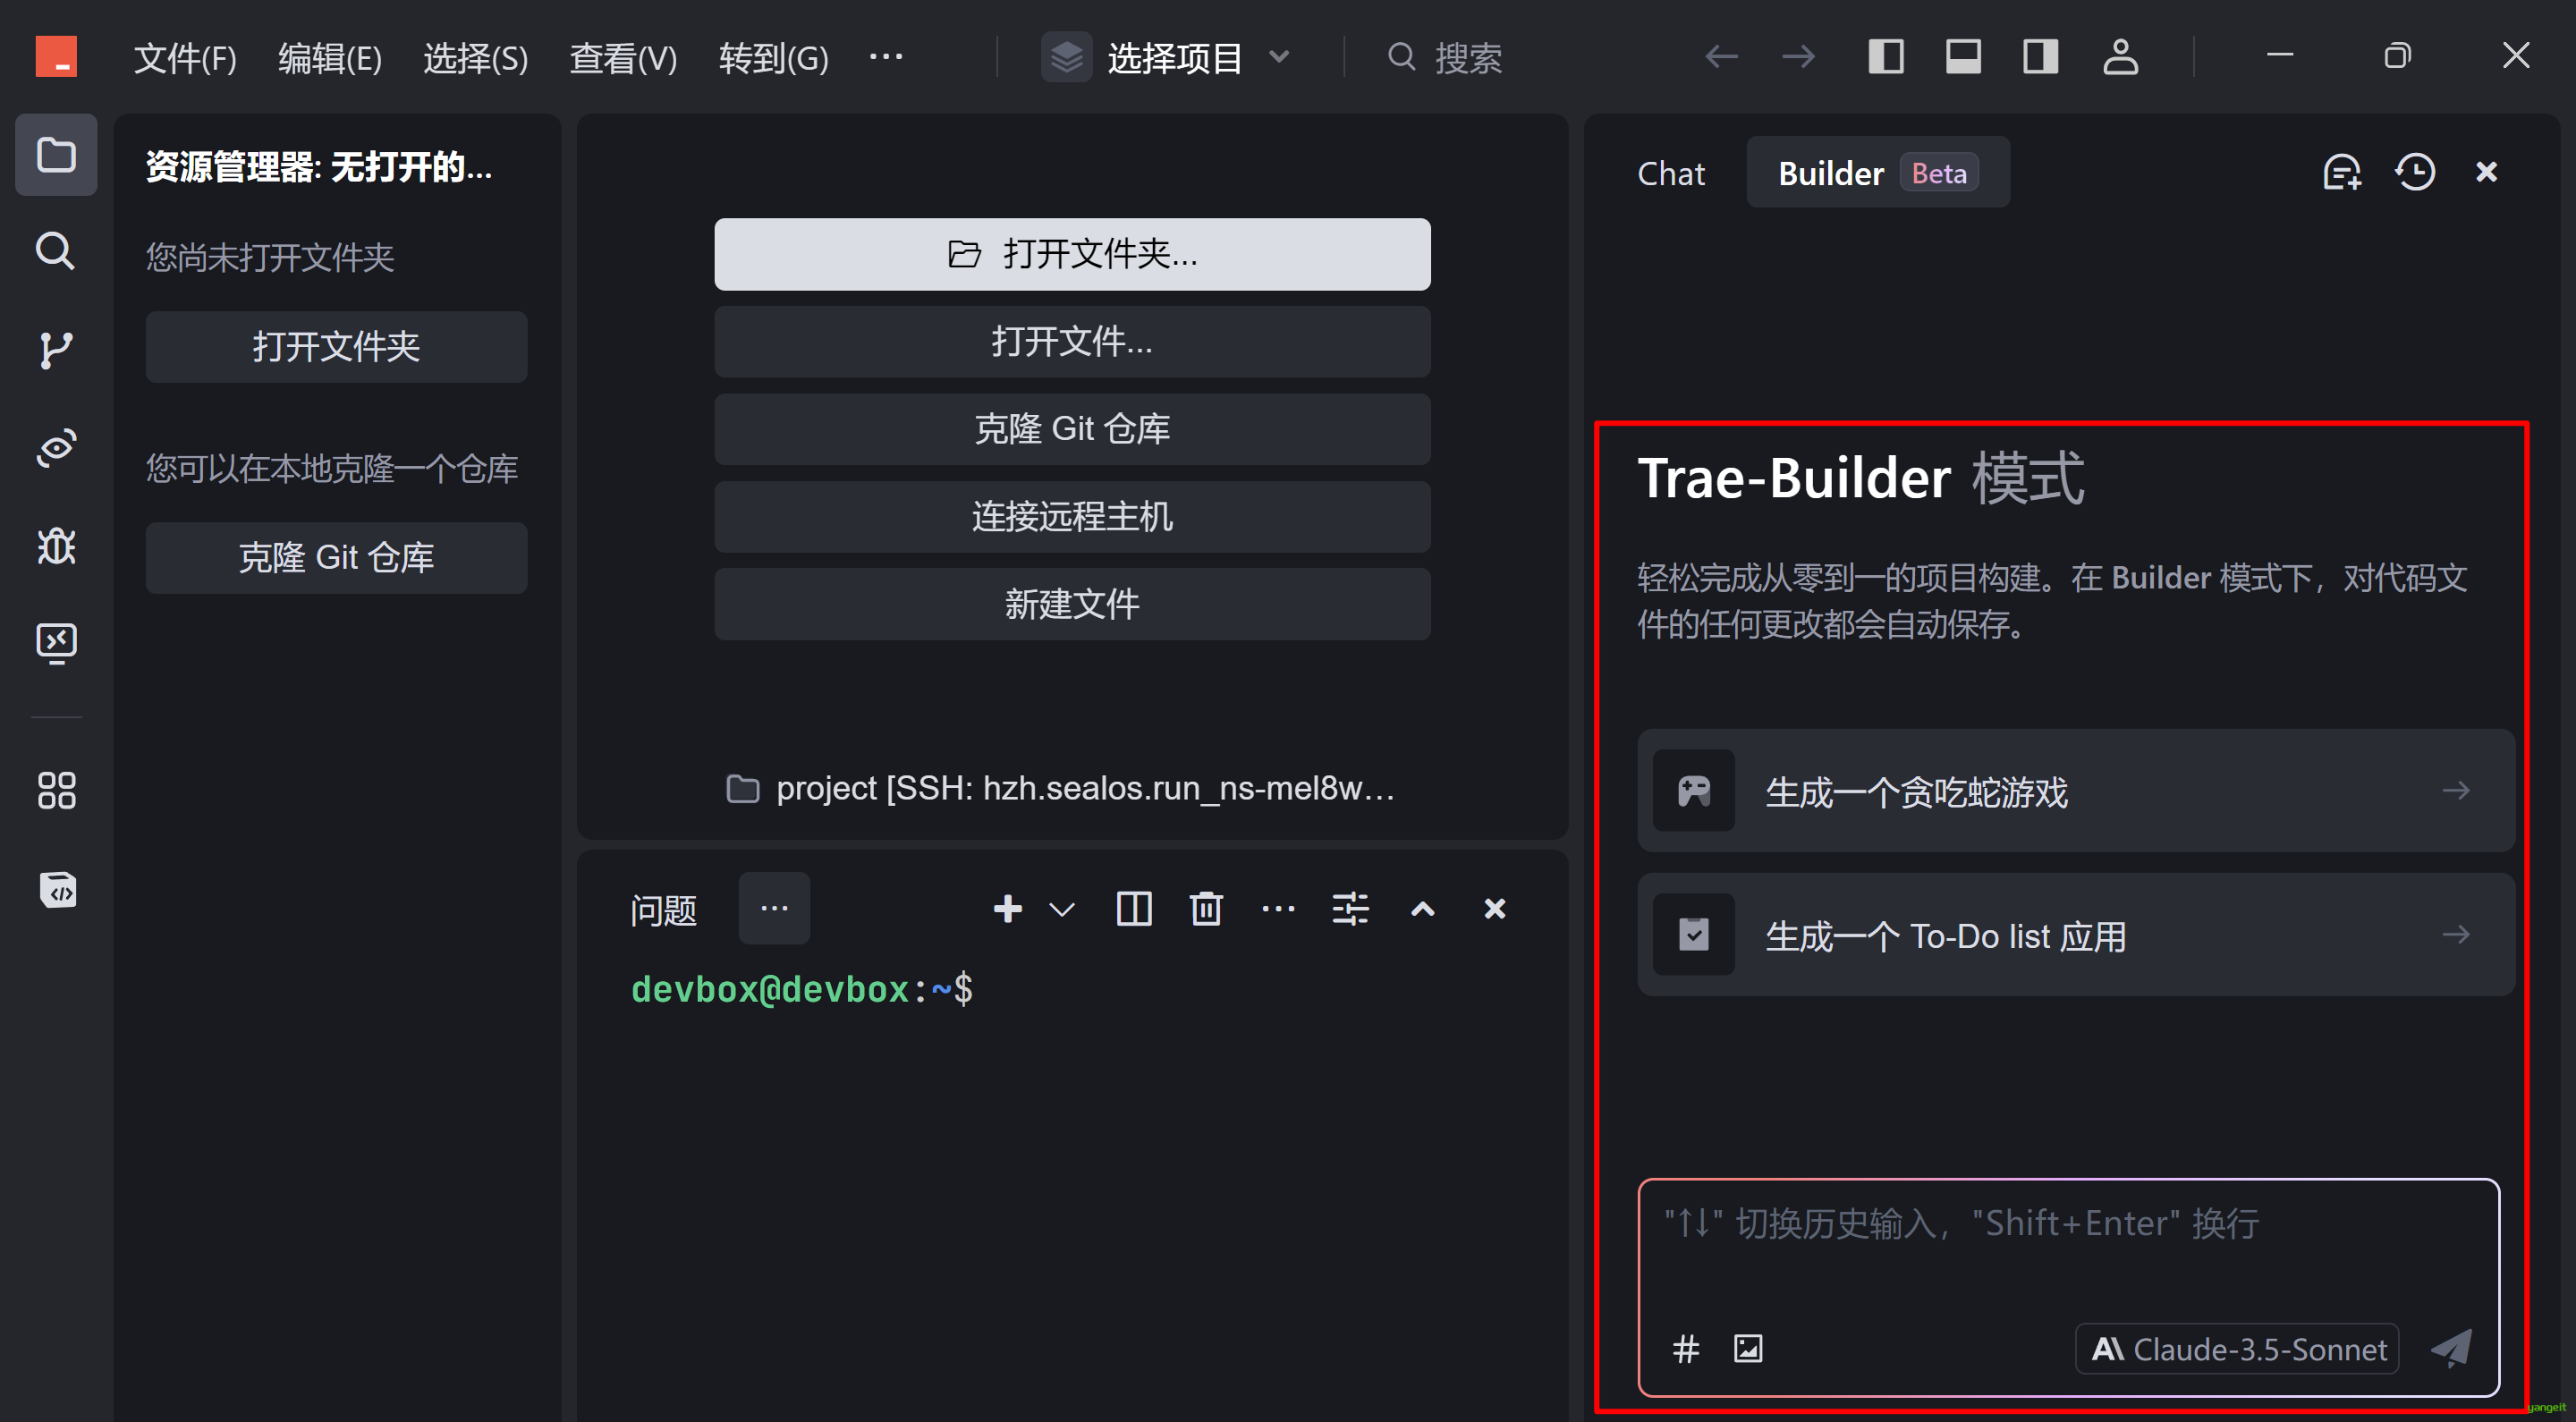Click the center 克隆 Git 仓库 button
This screenshot has width=2576, height=1422.
tap(1072, 429)
